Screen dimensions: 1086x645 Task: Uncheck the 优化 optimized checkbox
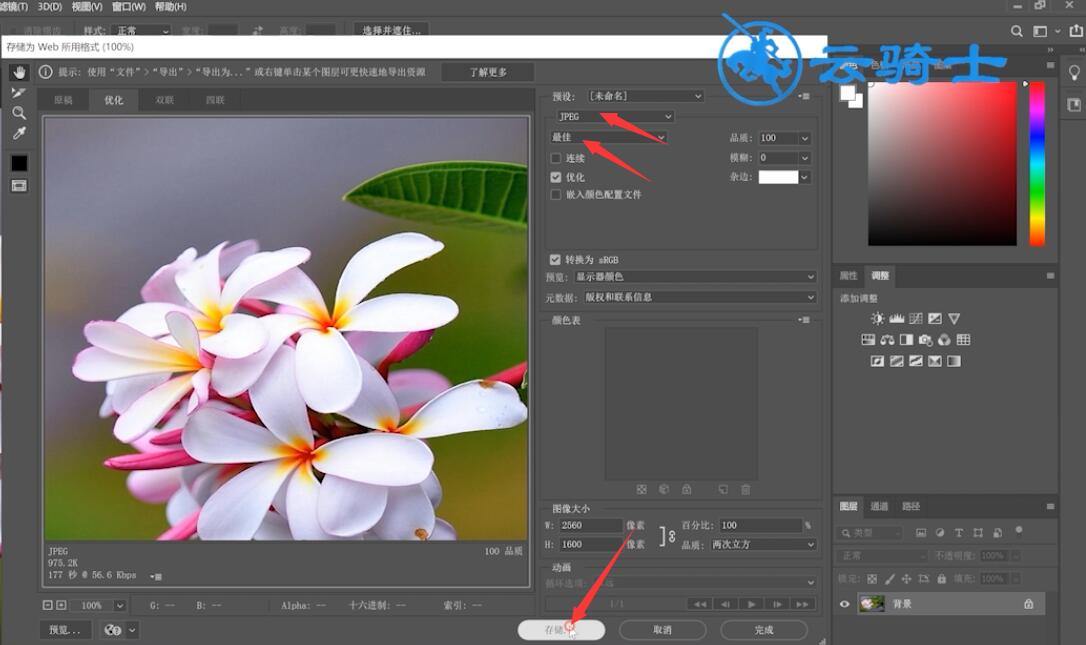(x=555, y=177)
